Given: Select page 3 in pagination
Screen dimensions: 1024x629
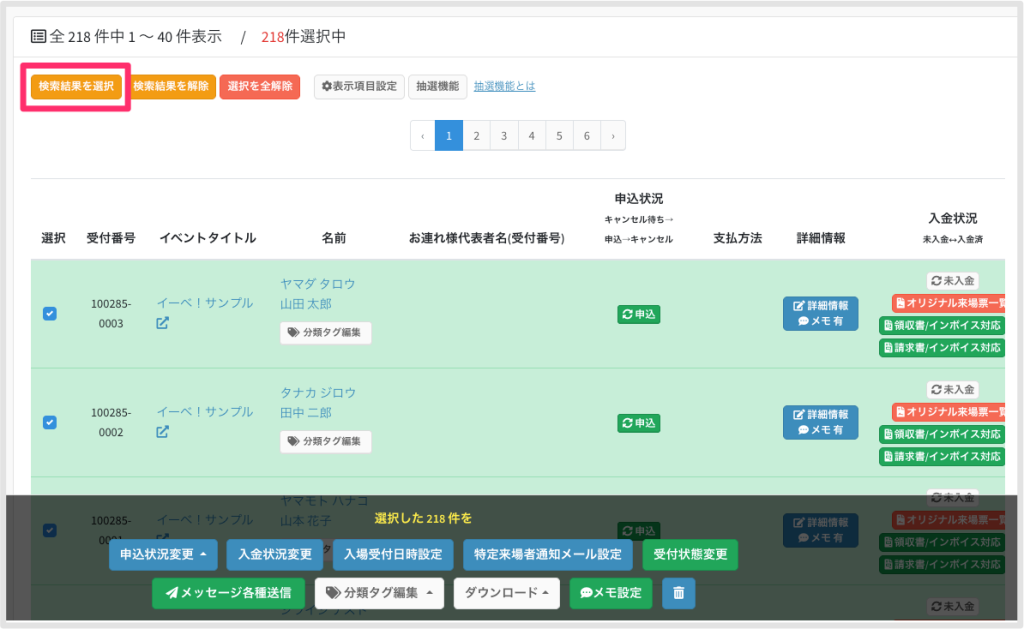Looking at the screenshot, I should point(504,136).
